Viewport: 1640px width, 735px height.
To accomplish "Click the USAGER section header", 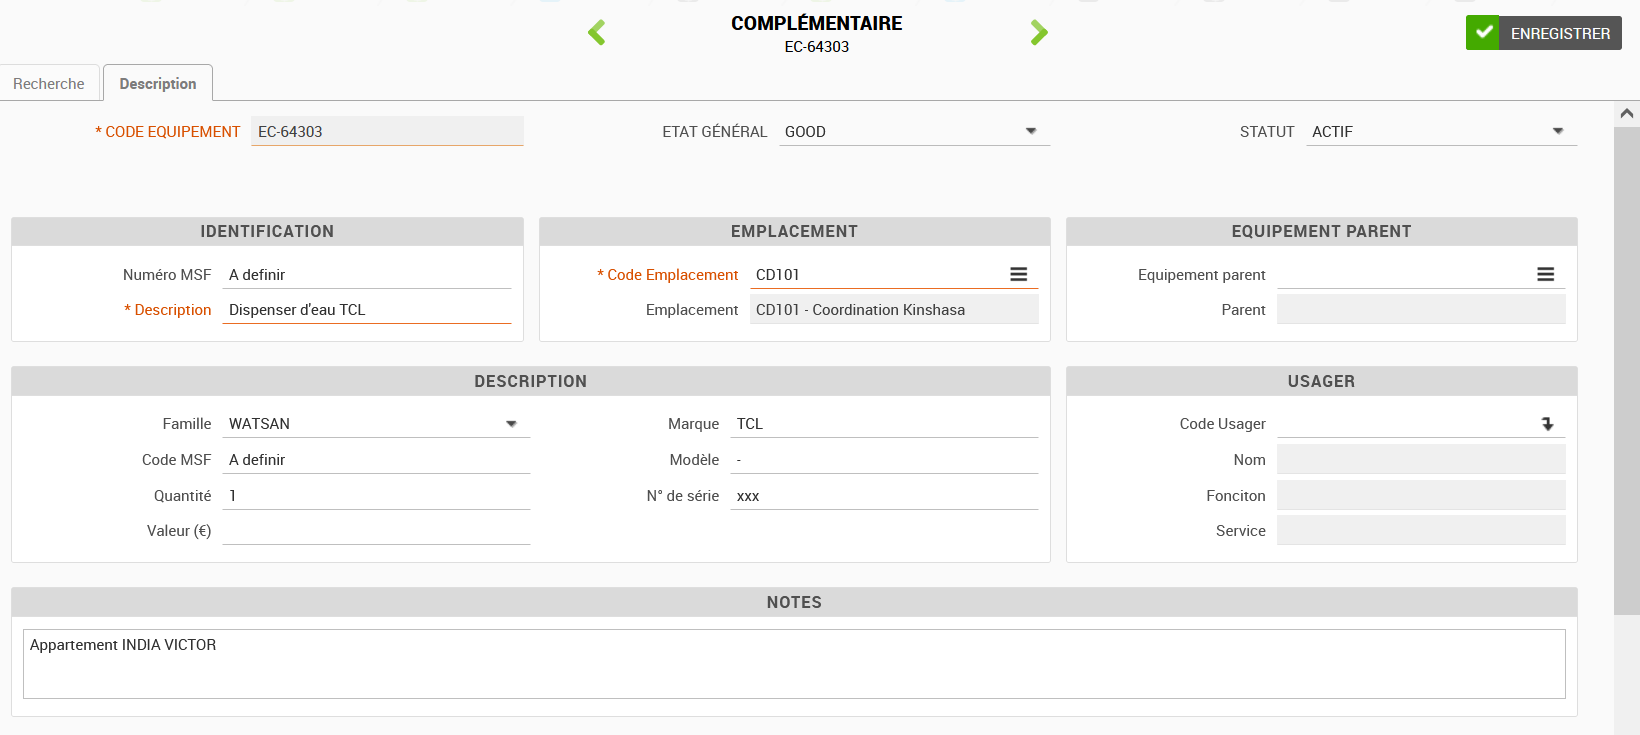I will point(1321,382).
